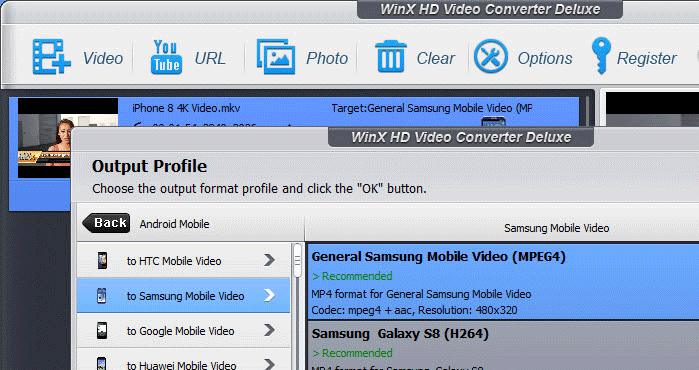This screenshot has height=370, width=699.
Task: Click the category list scrollbar handle
Action: pyautogui.click(x=297, y=261)
